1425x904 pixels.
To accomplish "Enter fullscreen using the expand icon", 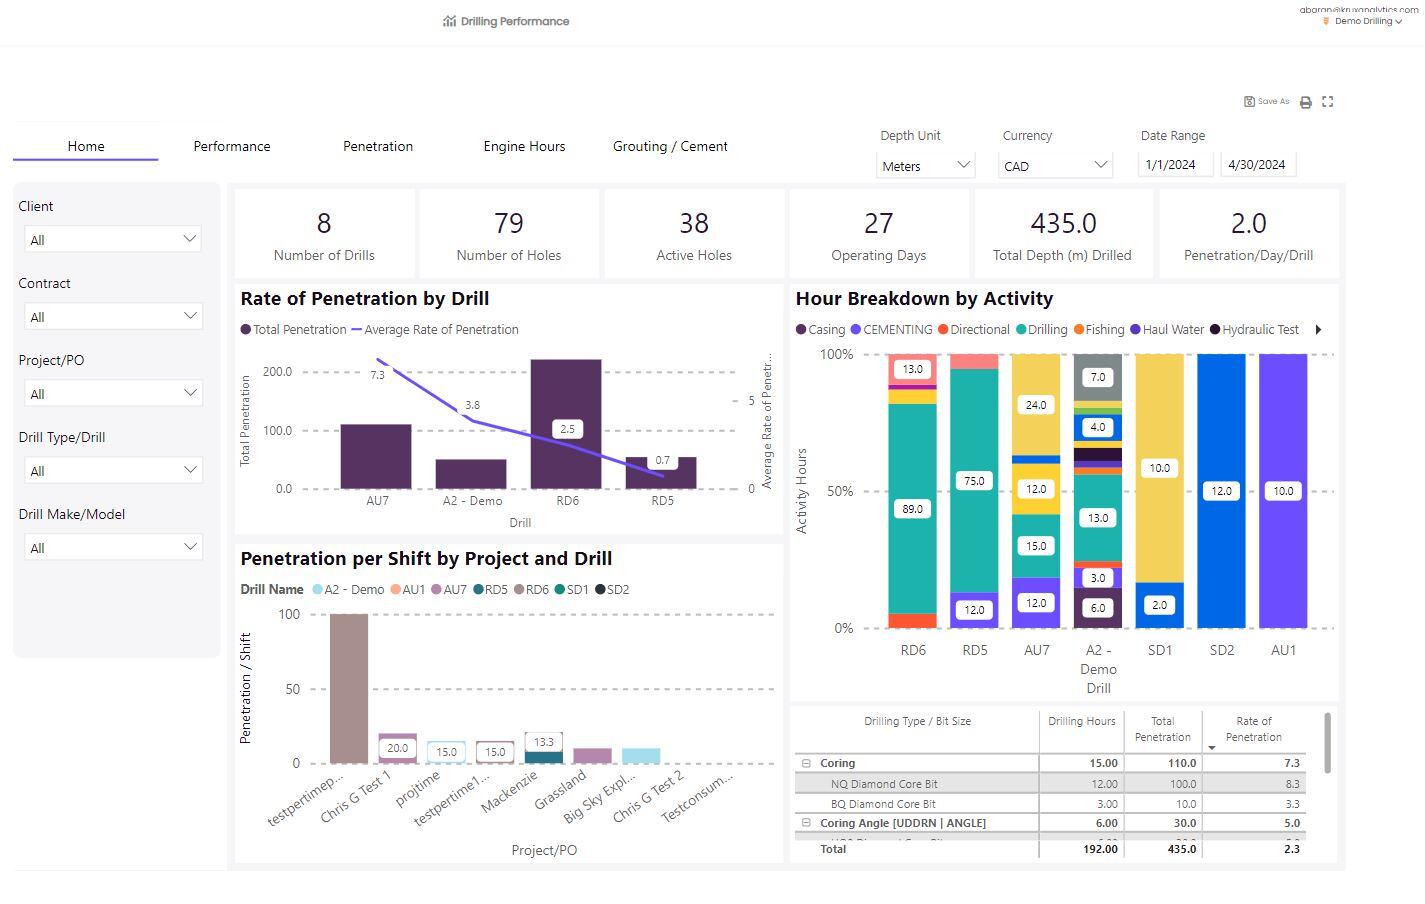I will (1328, 102).
